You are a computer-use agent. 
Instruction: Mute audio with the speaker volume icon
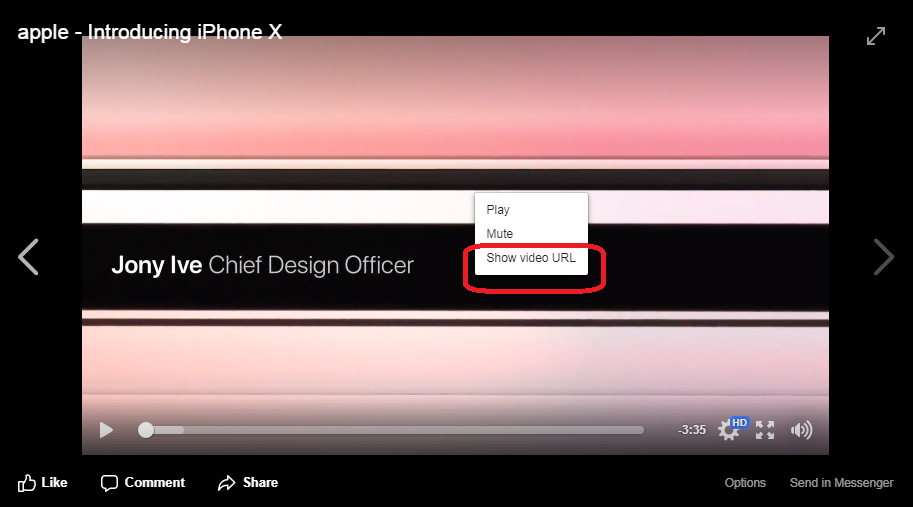[x=801, y=430]
